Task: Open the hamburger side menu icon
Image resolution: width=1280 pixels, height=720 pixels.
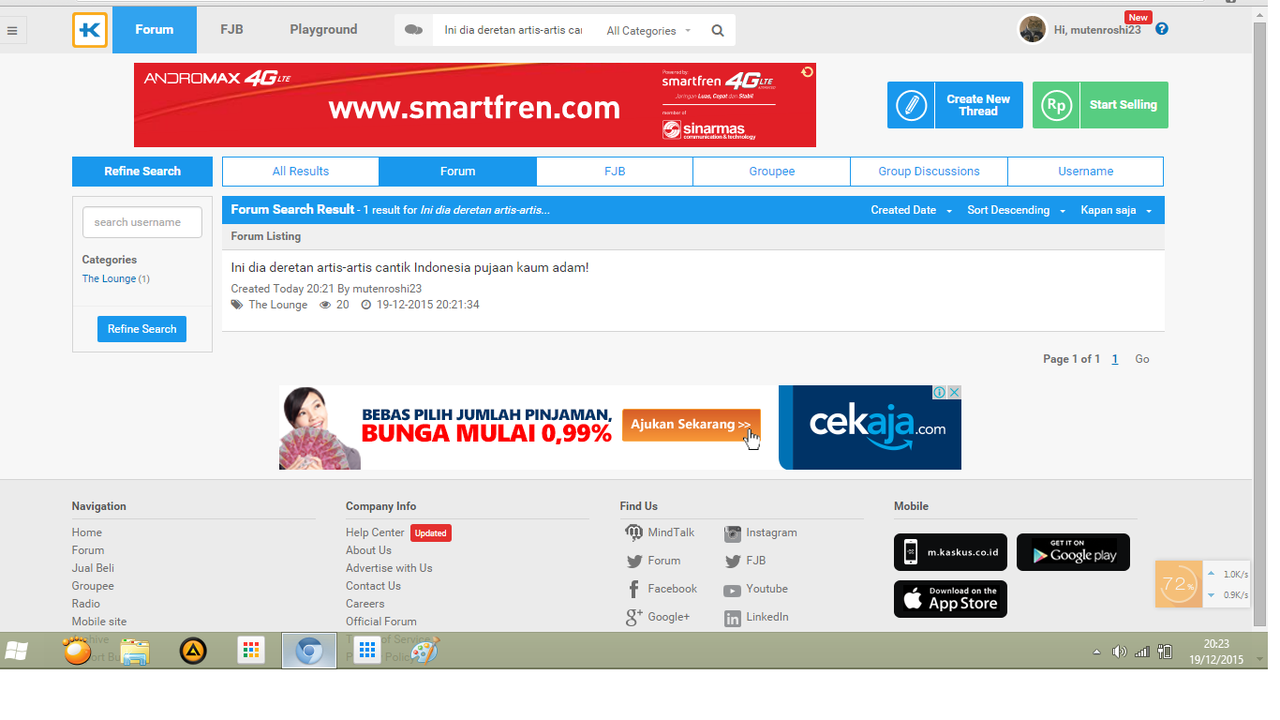Action: (12, 31)
